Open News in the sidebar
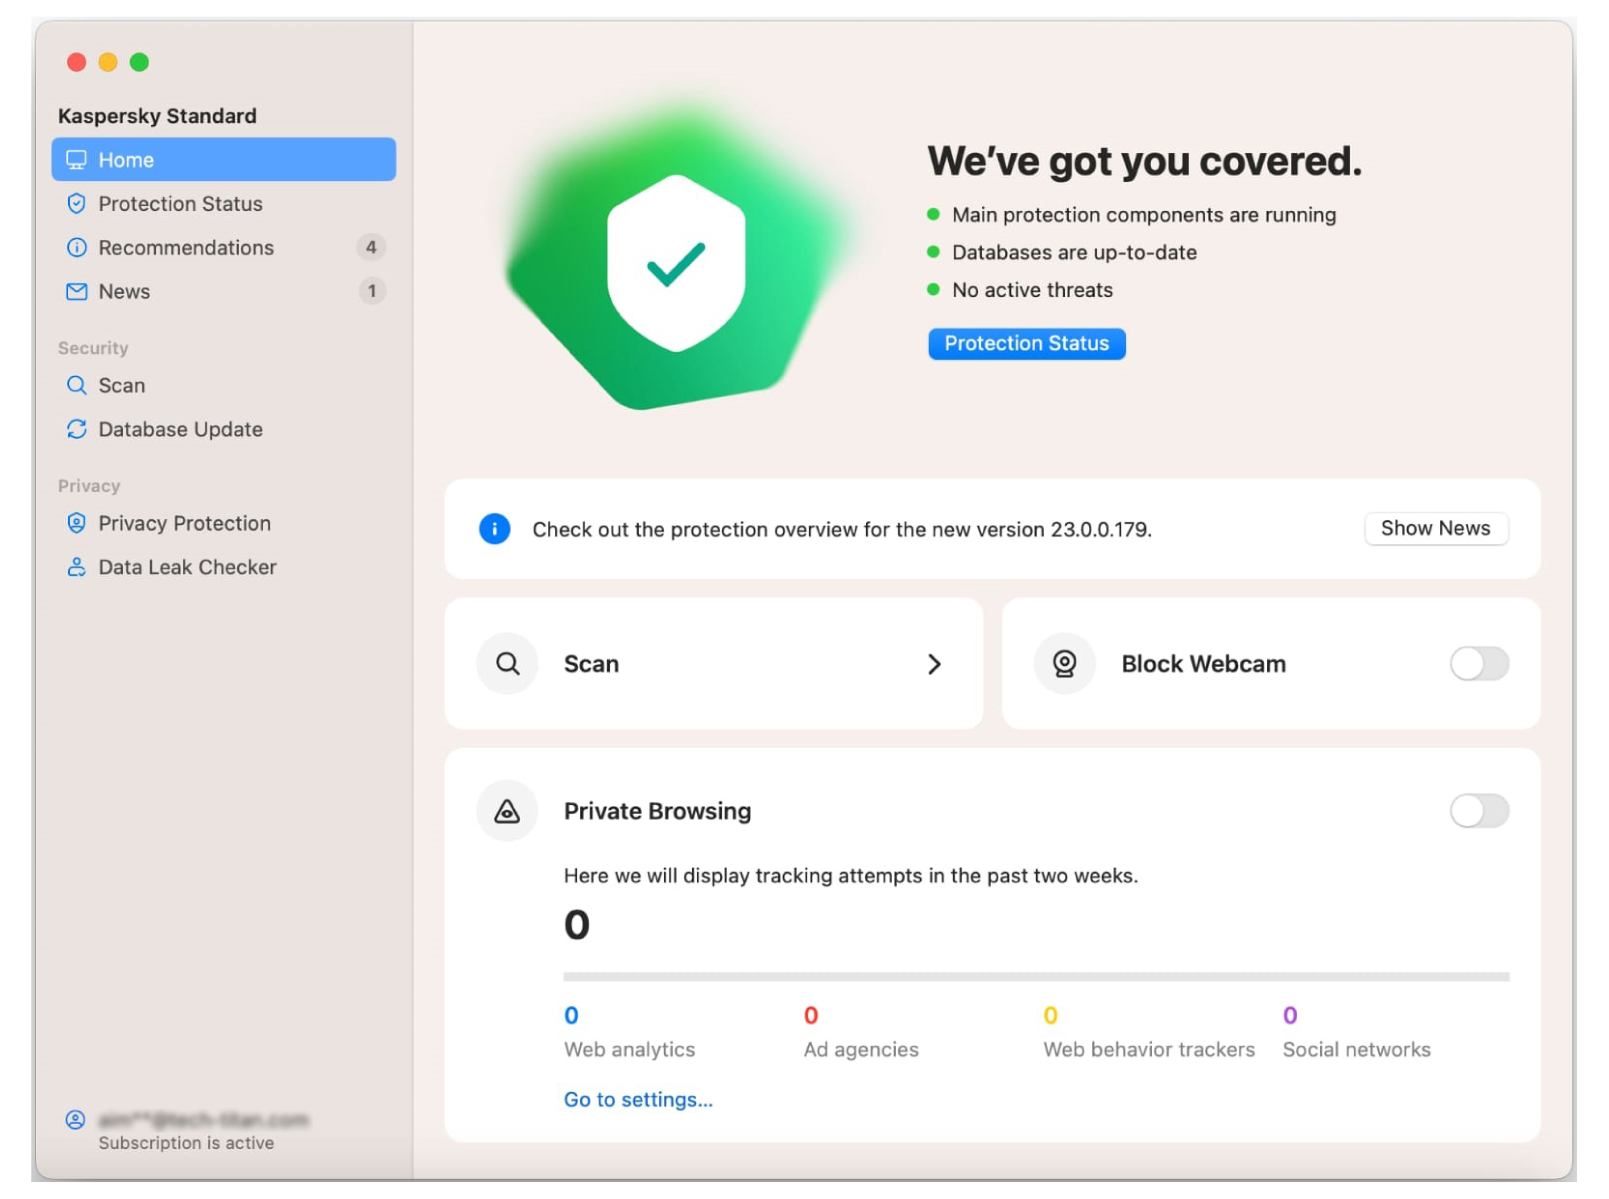This screenshot has height=1199, width=1609. point(224,292)
